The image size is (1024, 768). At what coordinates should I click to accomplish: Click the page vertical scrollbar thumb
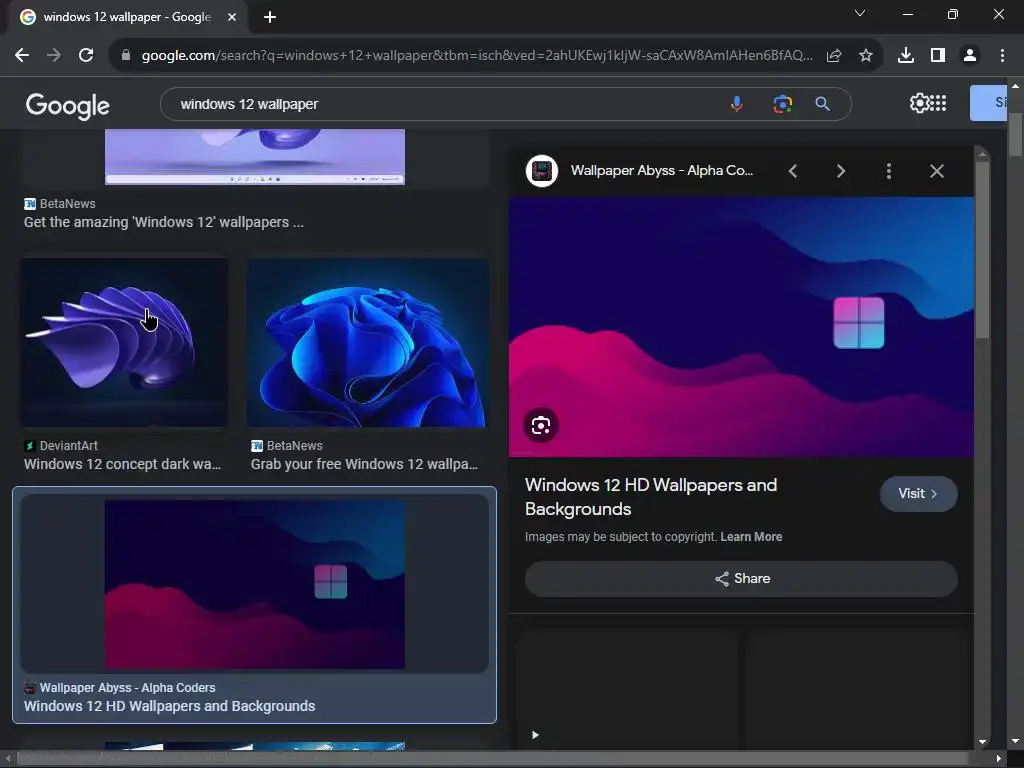point(1015,134)
